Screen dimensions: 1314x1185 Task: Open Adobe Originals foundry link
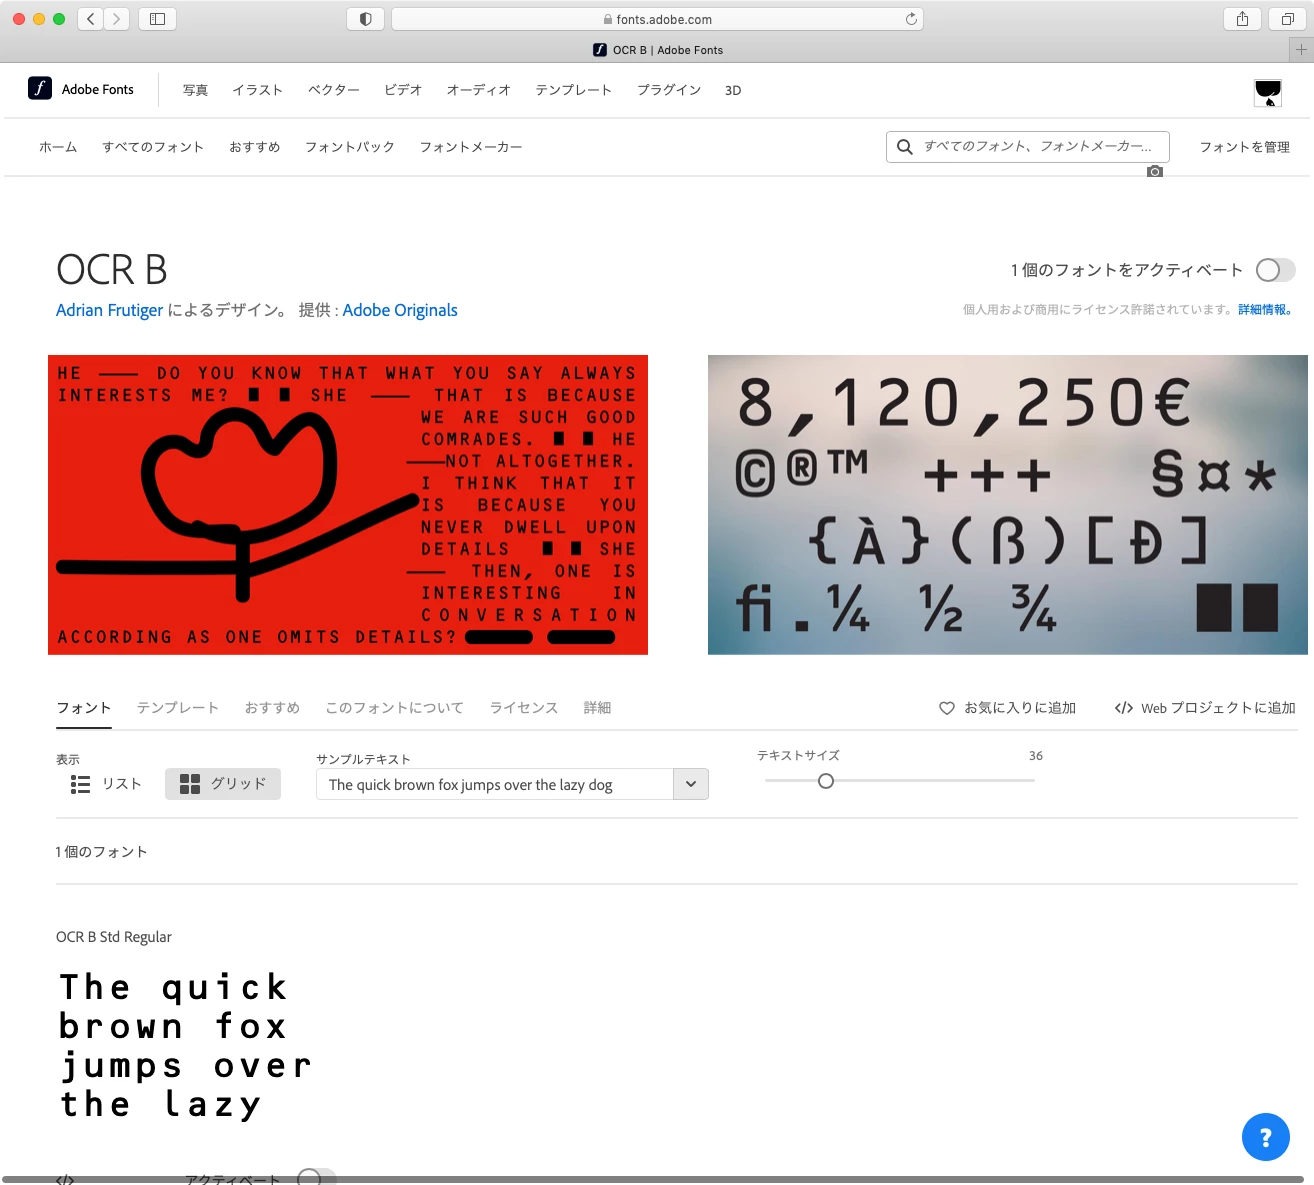pos(400,310)
